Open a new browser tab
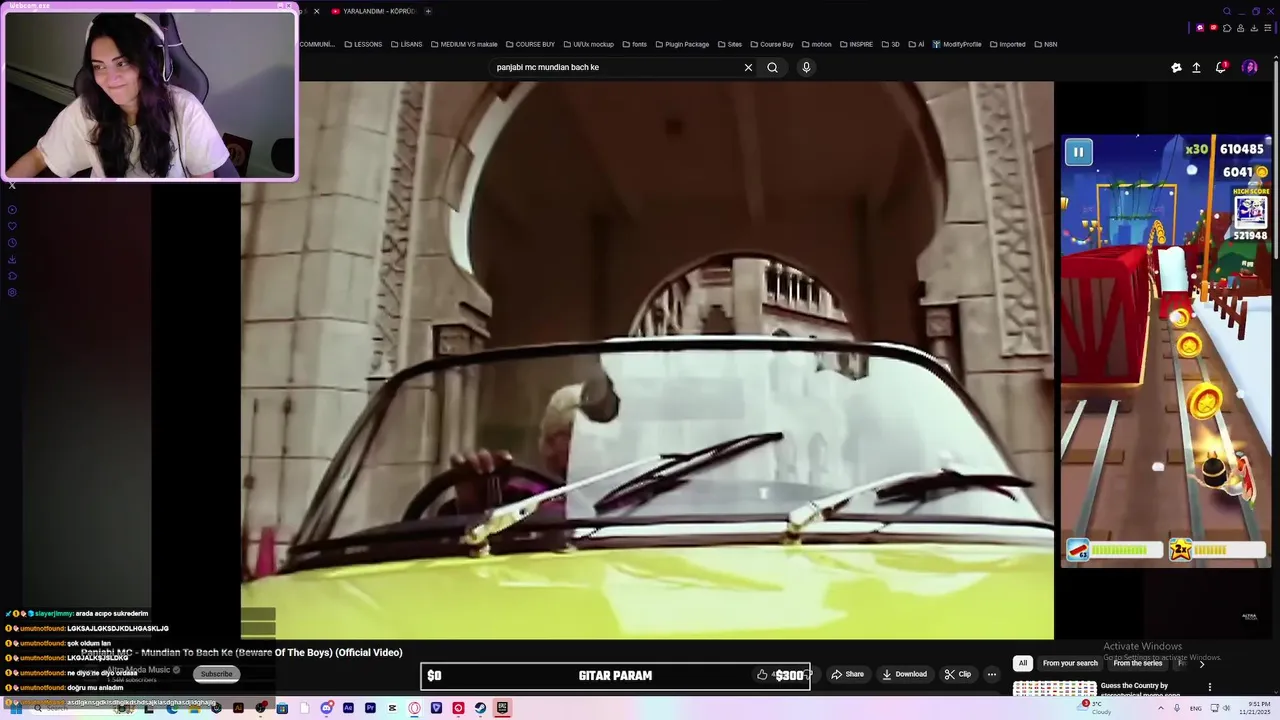 [x=428, y=11]
